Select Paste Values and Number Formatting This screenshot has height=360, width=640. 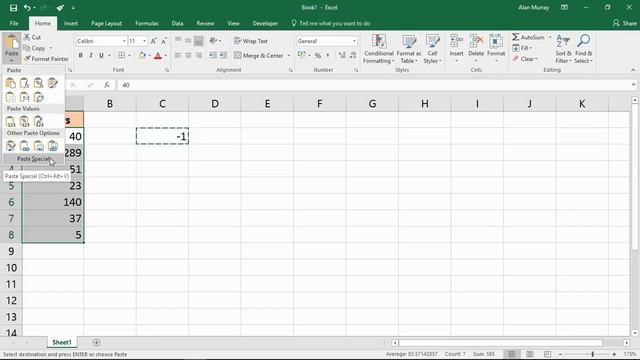click(24, 122)
